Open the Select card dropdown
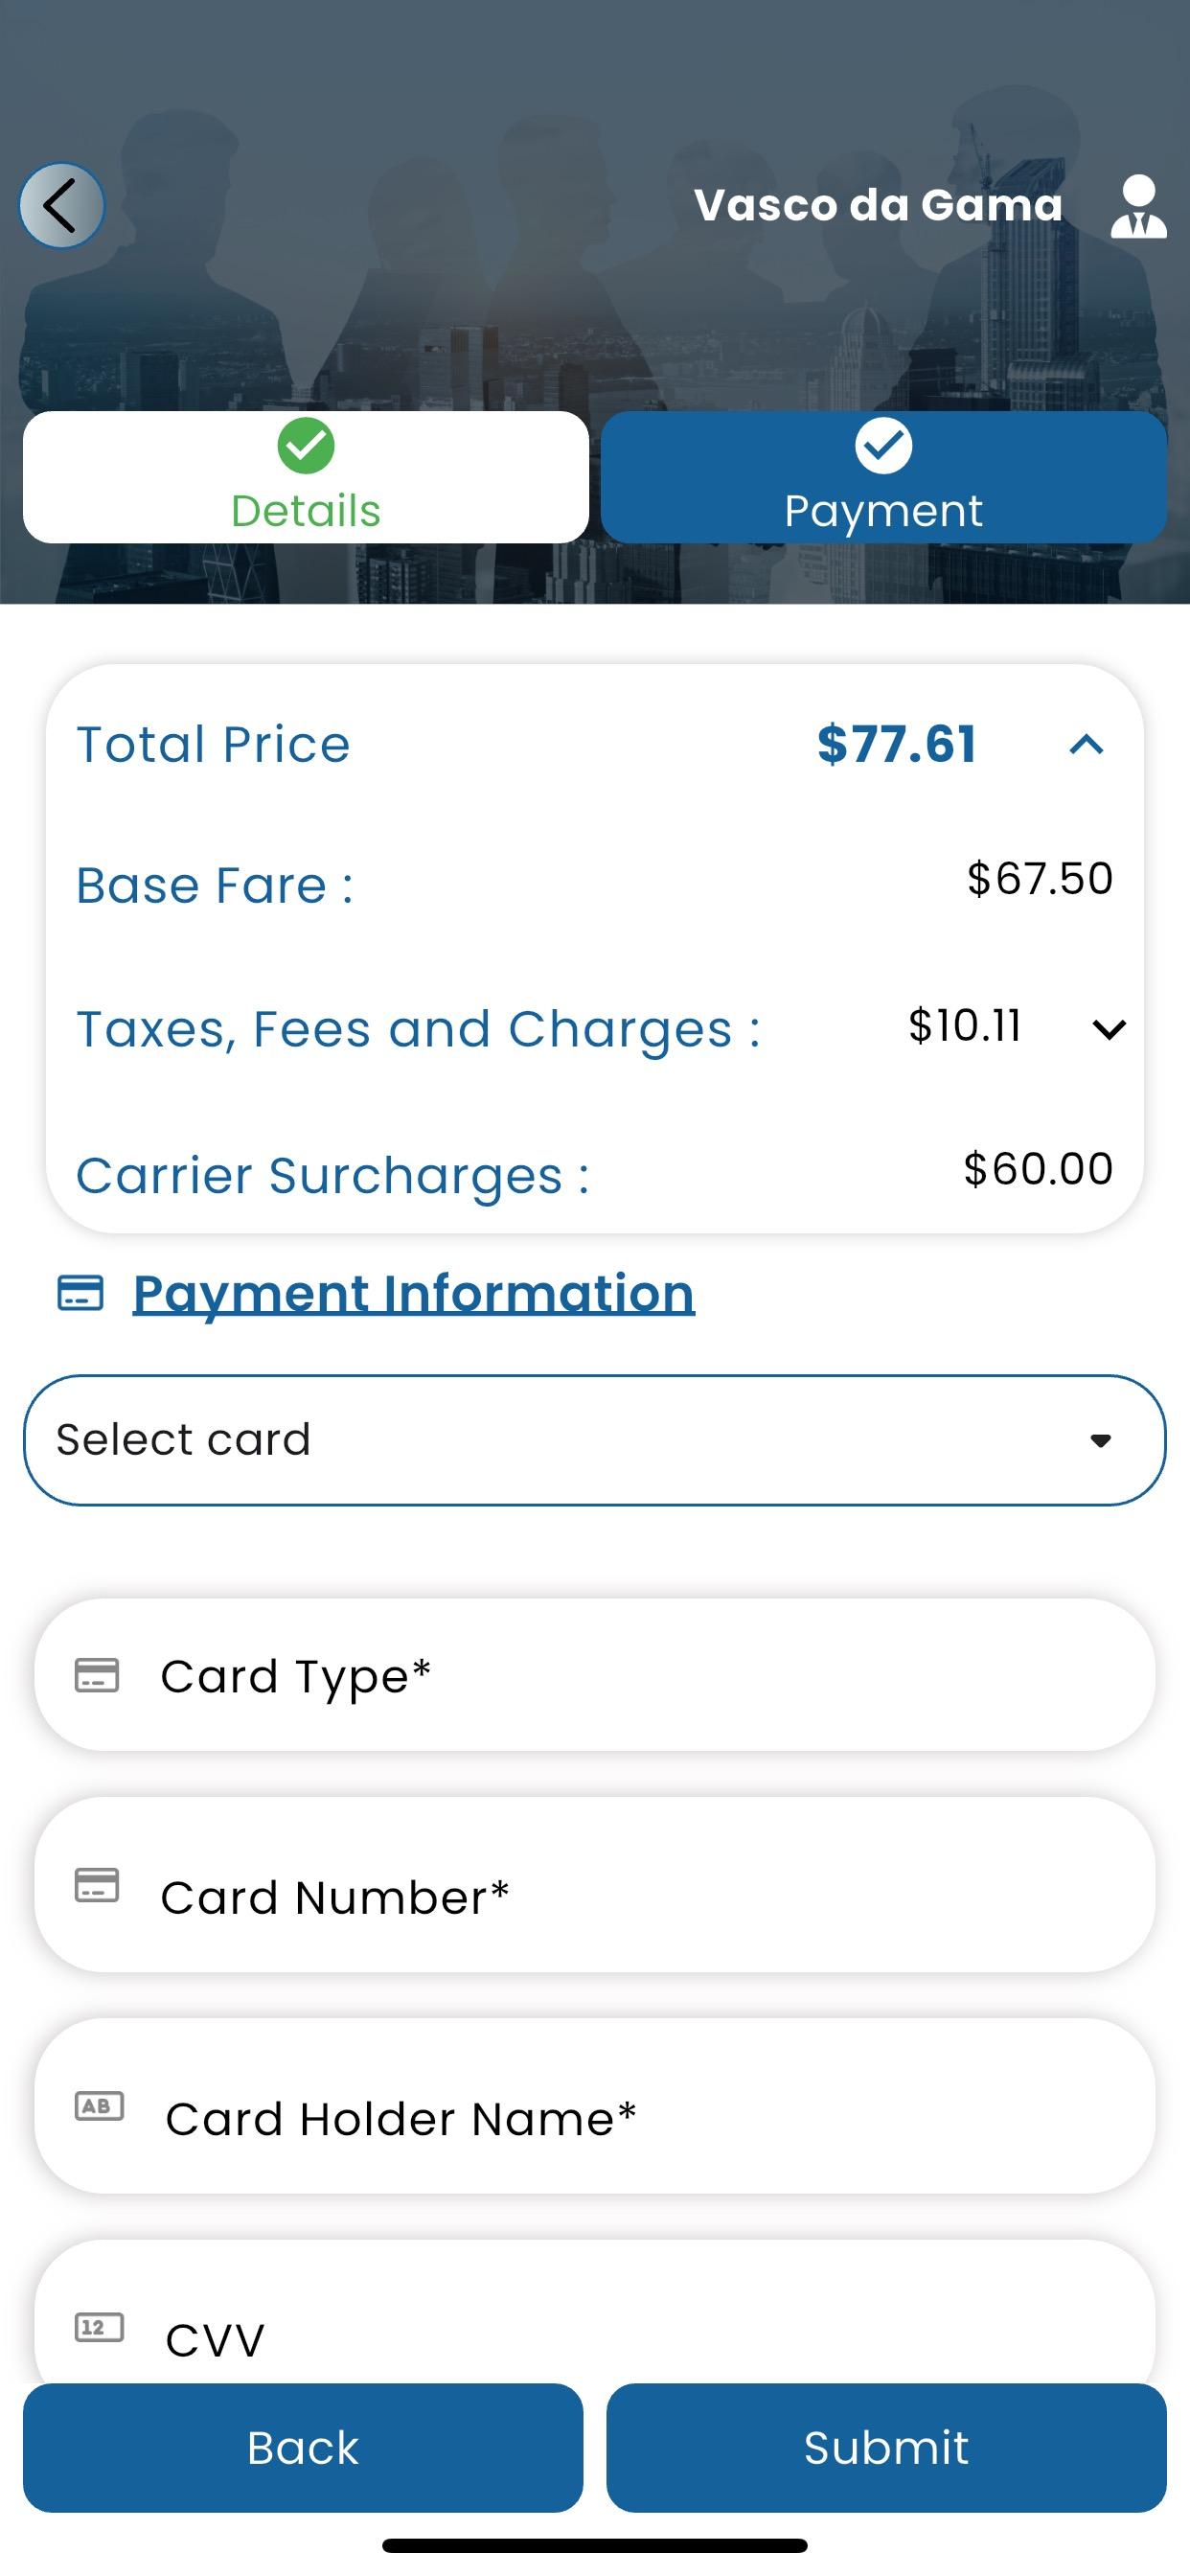This screenshot has height=2576, width=1190. pos(595,1440)
